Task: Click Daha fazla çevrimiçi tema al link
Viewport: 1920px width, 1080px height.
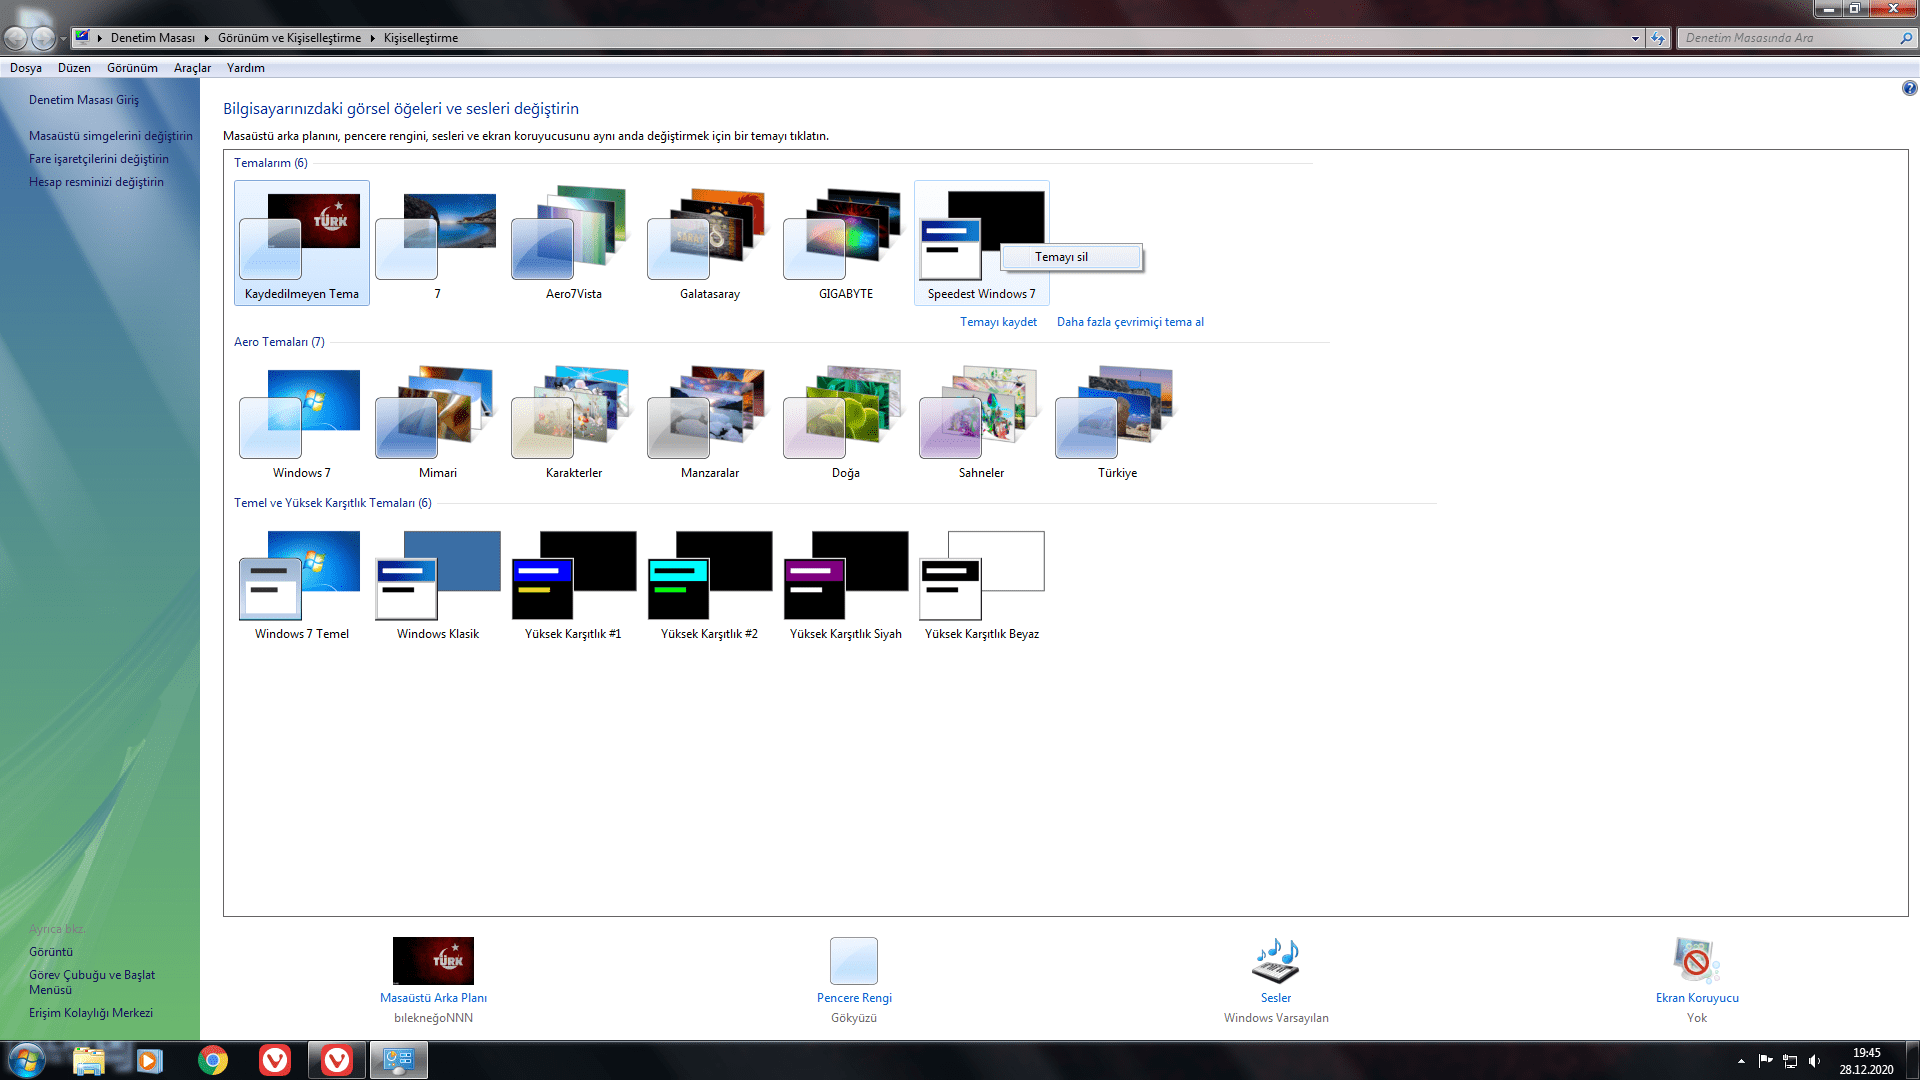Action: tap(1130, 322)
